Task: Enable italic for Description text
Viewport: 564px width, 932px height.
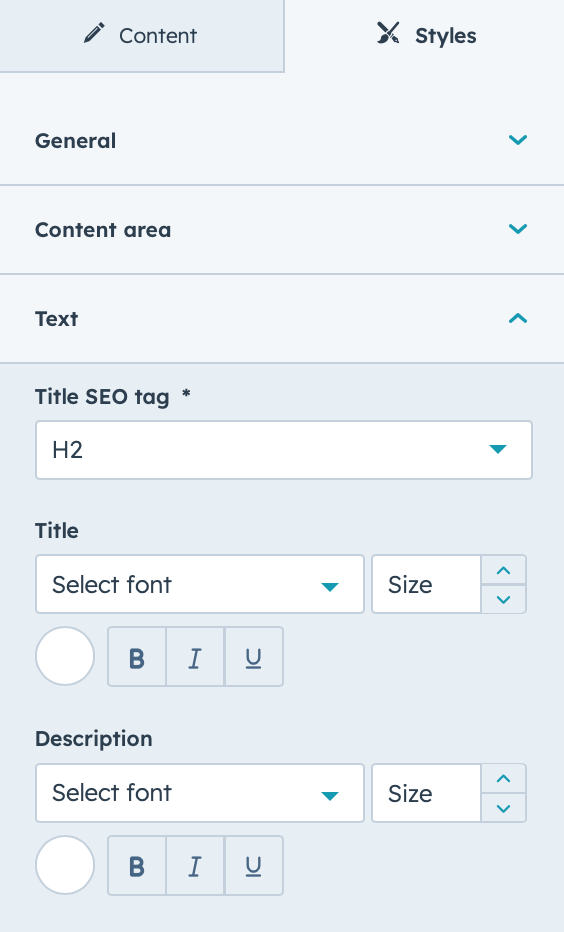Action: (195, 865)
